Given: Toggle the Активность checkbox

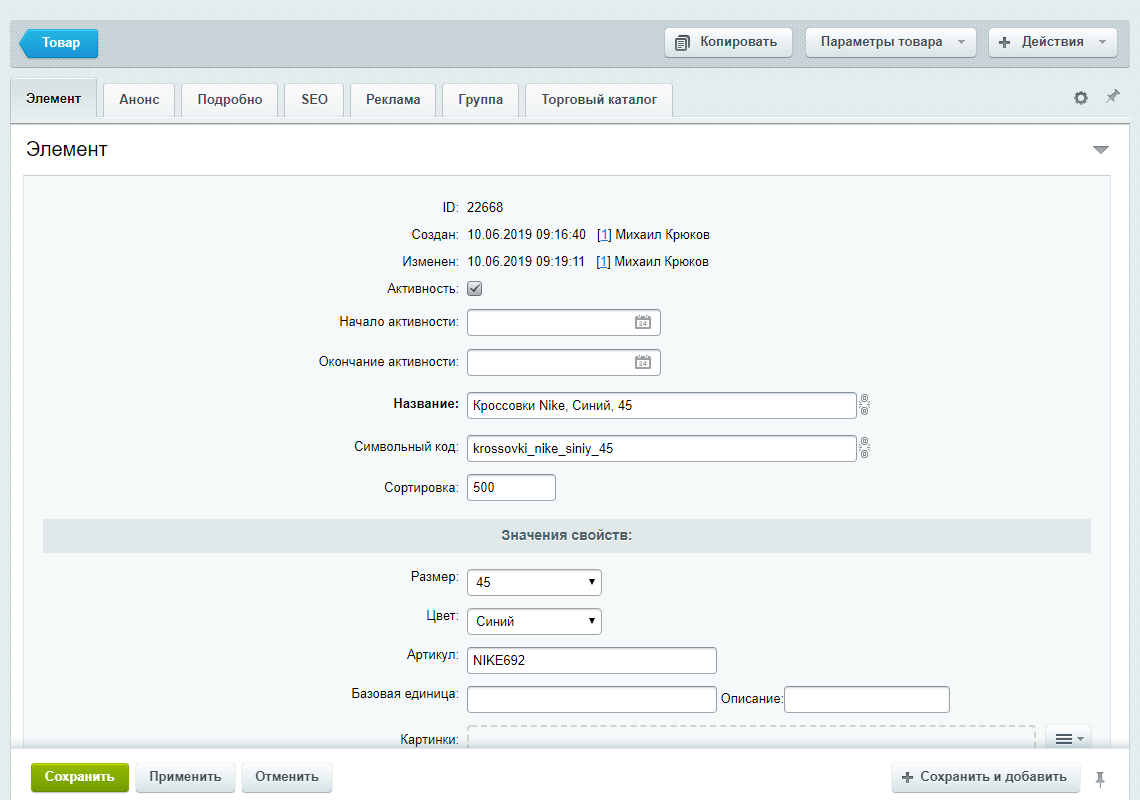Looking at the screenshot, I should point(475,289).
